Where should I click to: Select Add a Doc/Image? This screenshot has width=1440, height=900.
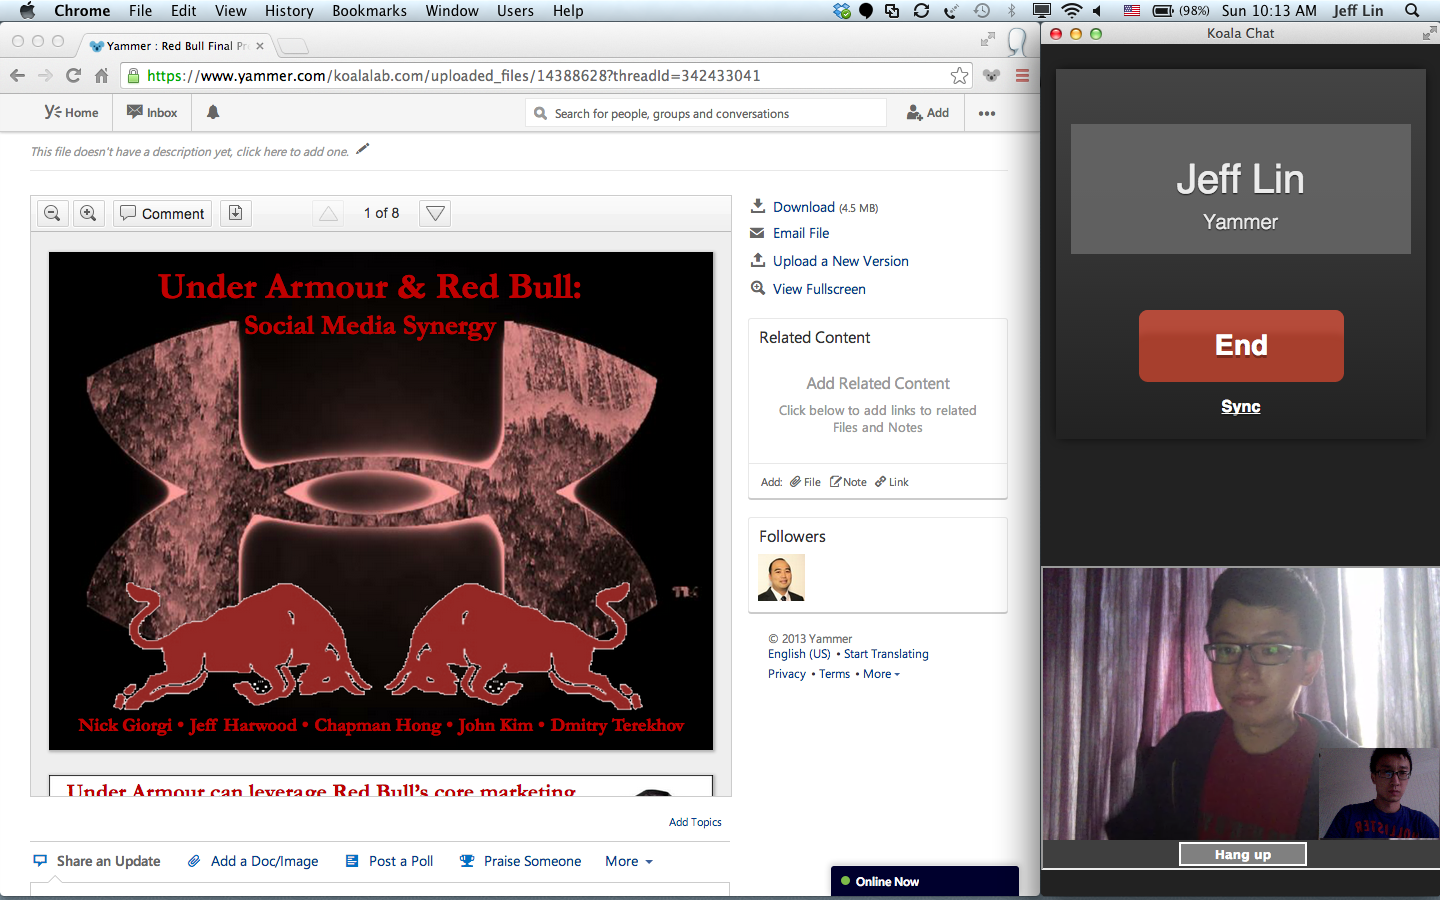tap(253, 861)
